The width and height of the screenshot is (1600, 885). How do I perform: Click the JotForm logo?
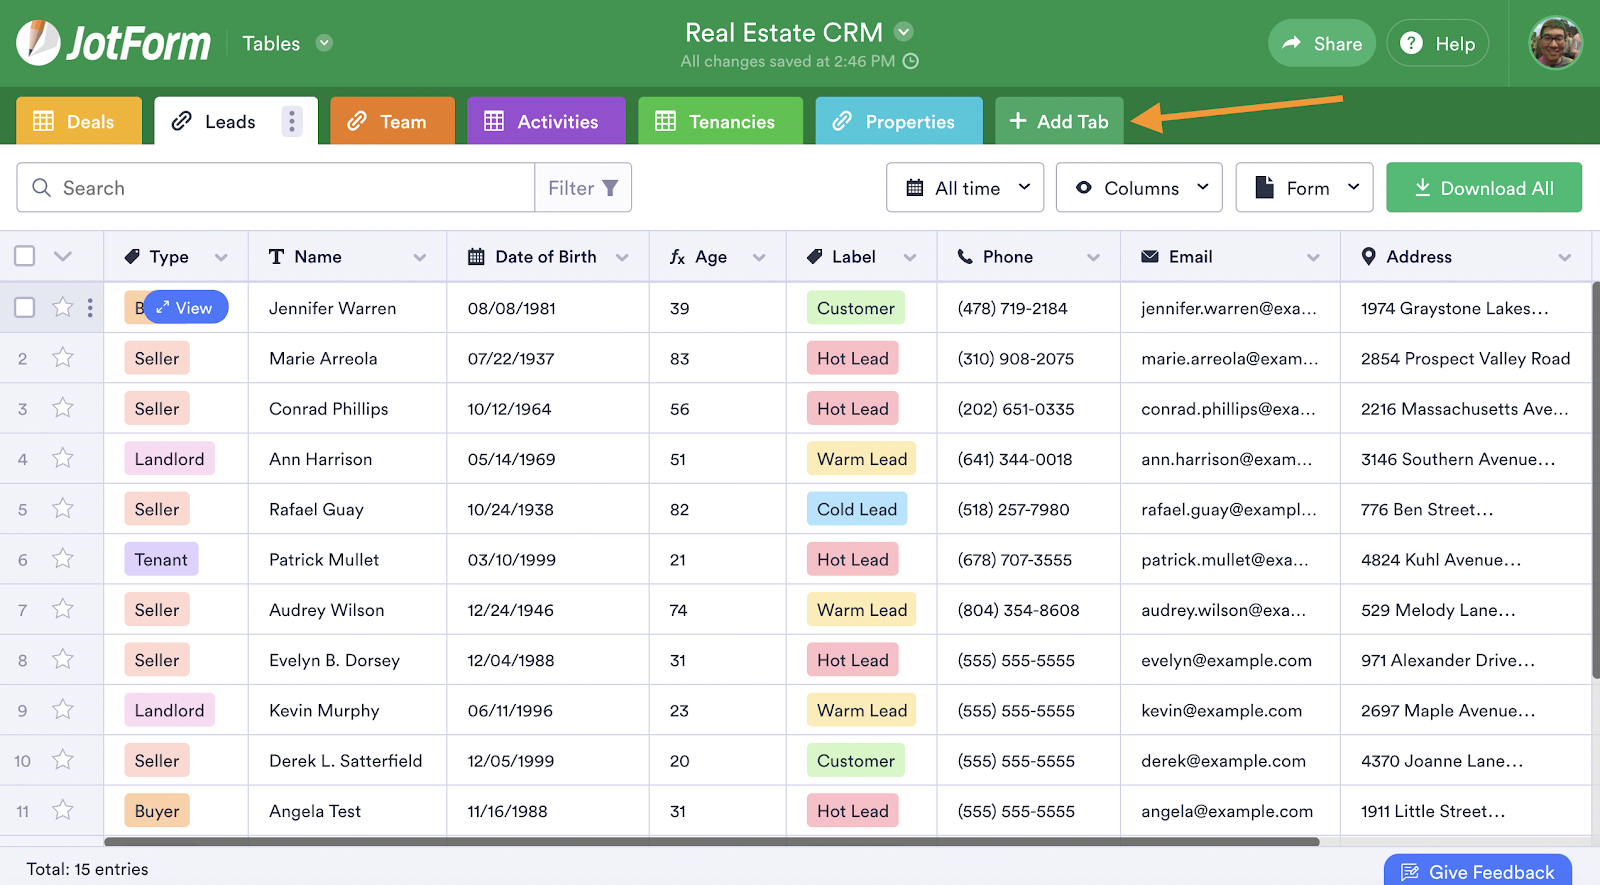point(114,43)
